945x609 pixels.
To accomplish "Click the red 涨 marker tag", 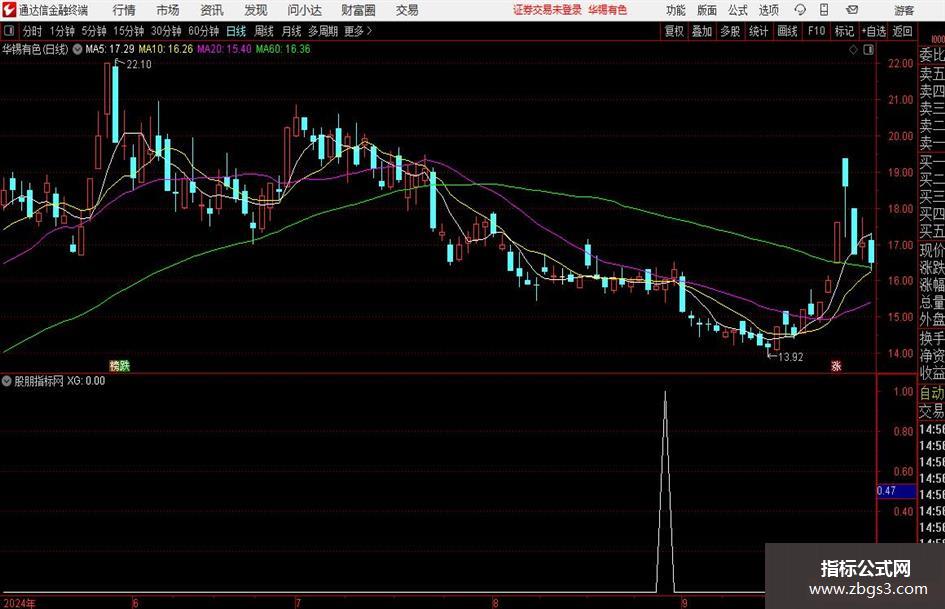I will point(836,365).
